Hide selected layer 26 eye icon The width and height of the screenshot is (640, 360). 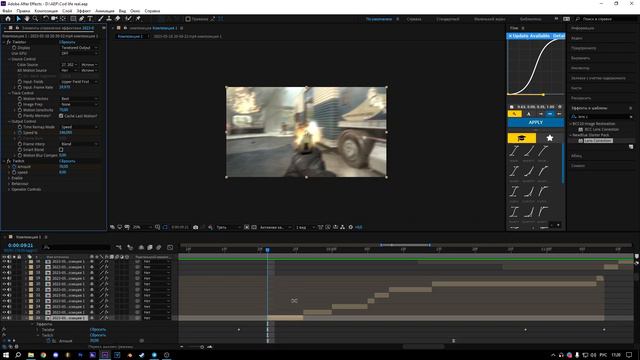(4, 318)
